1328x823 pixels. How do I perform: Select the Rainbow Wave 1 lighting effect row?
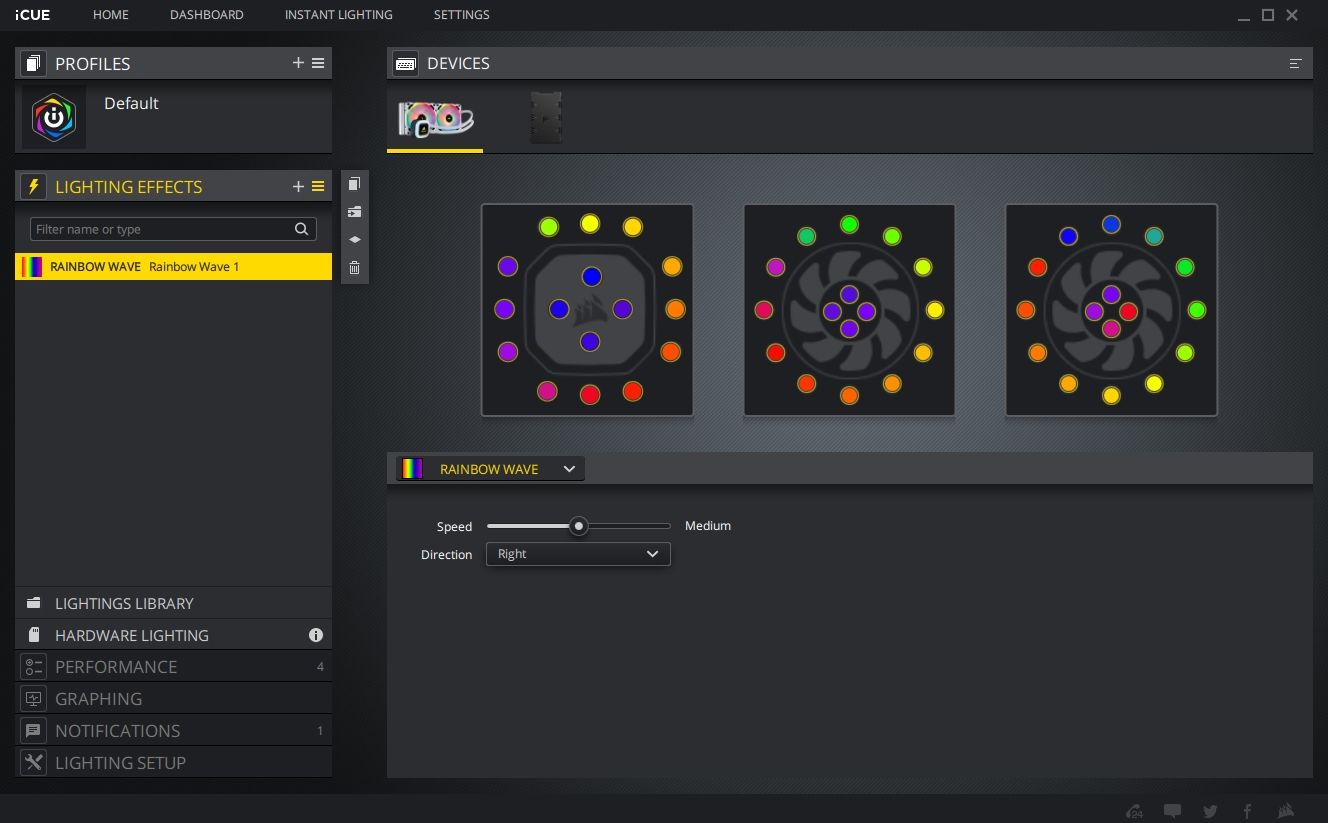(174, 267)
